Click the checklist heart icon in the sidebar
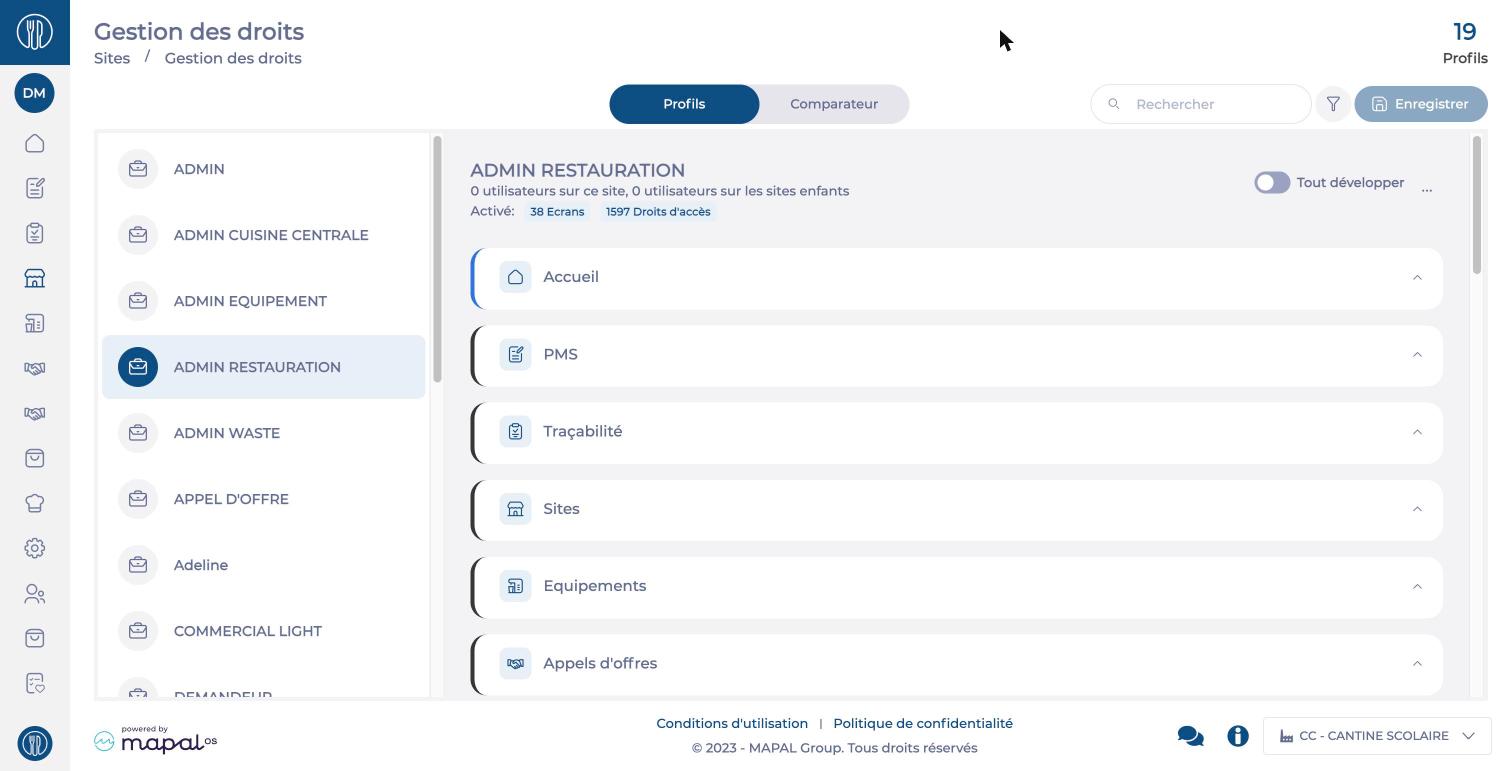Viewport: 1512px width, 771px height. [34, 684]
